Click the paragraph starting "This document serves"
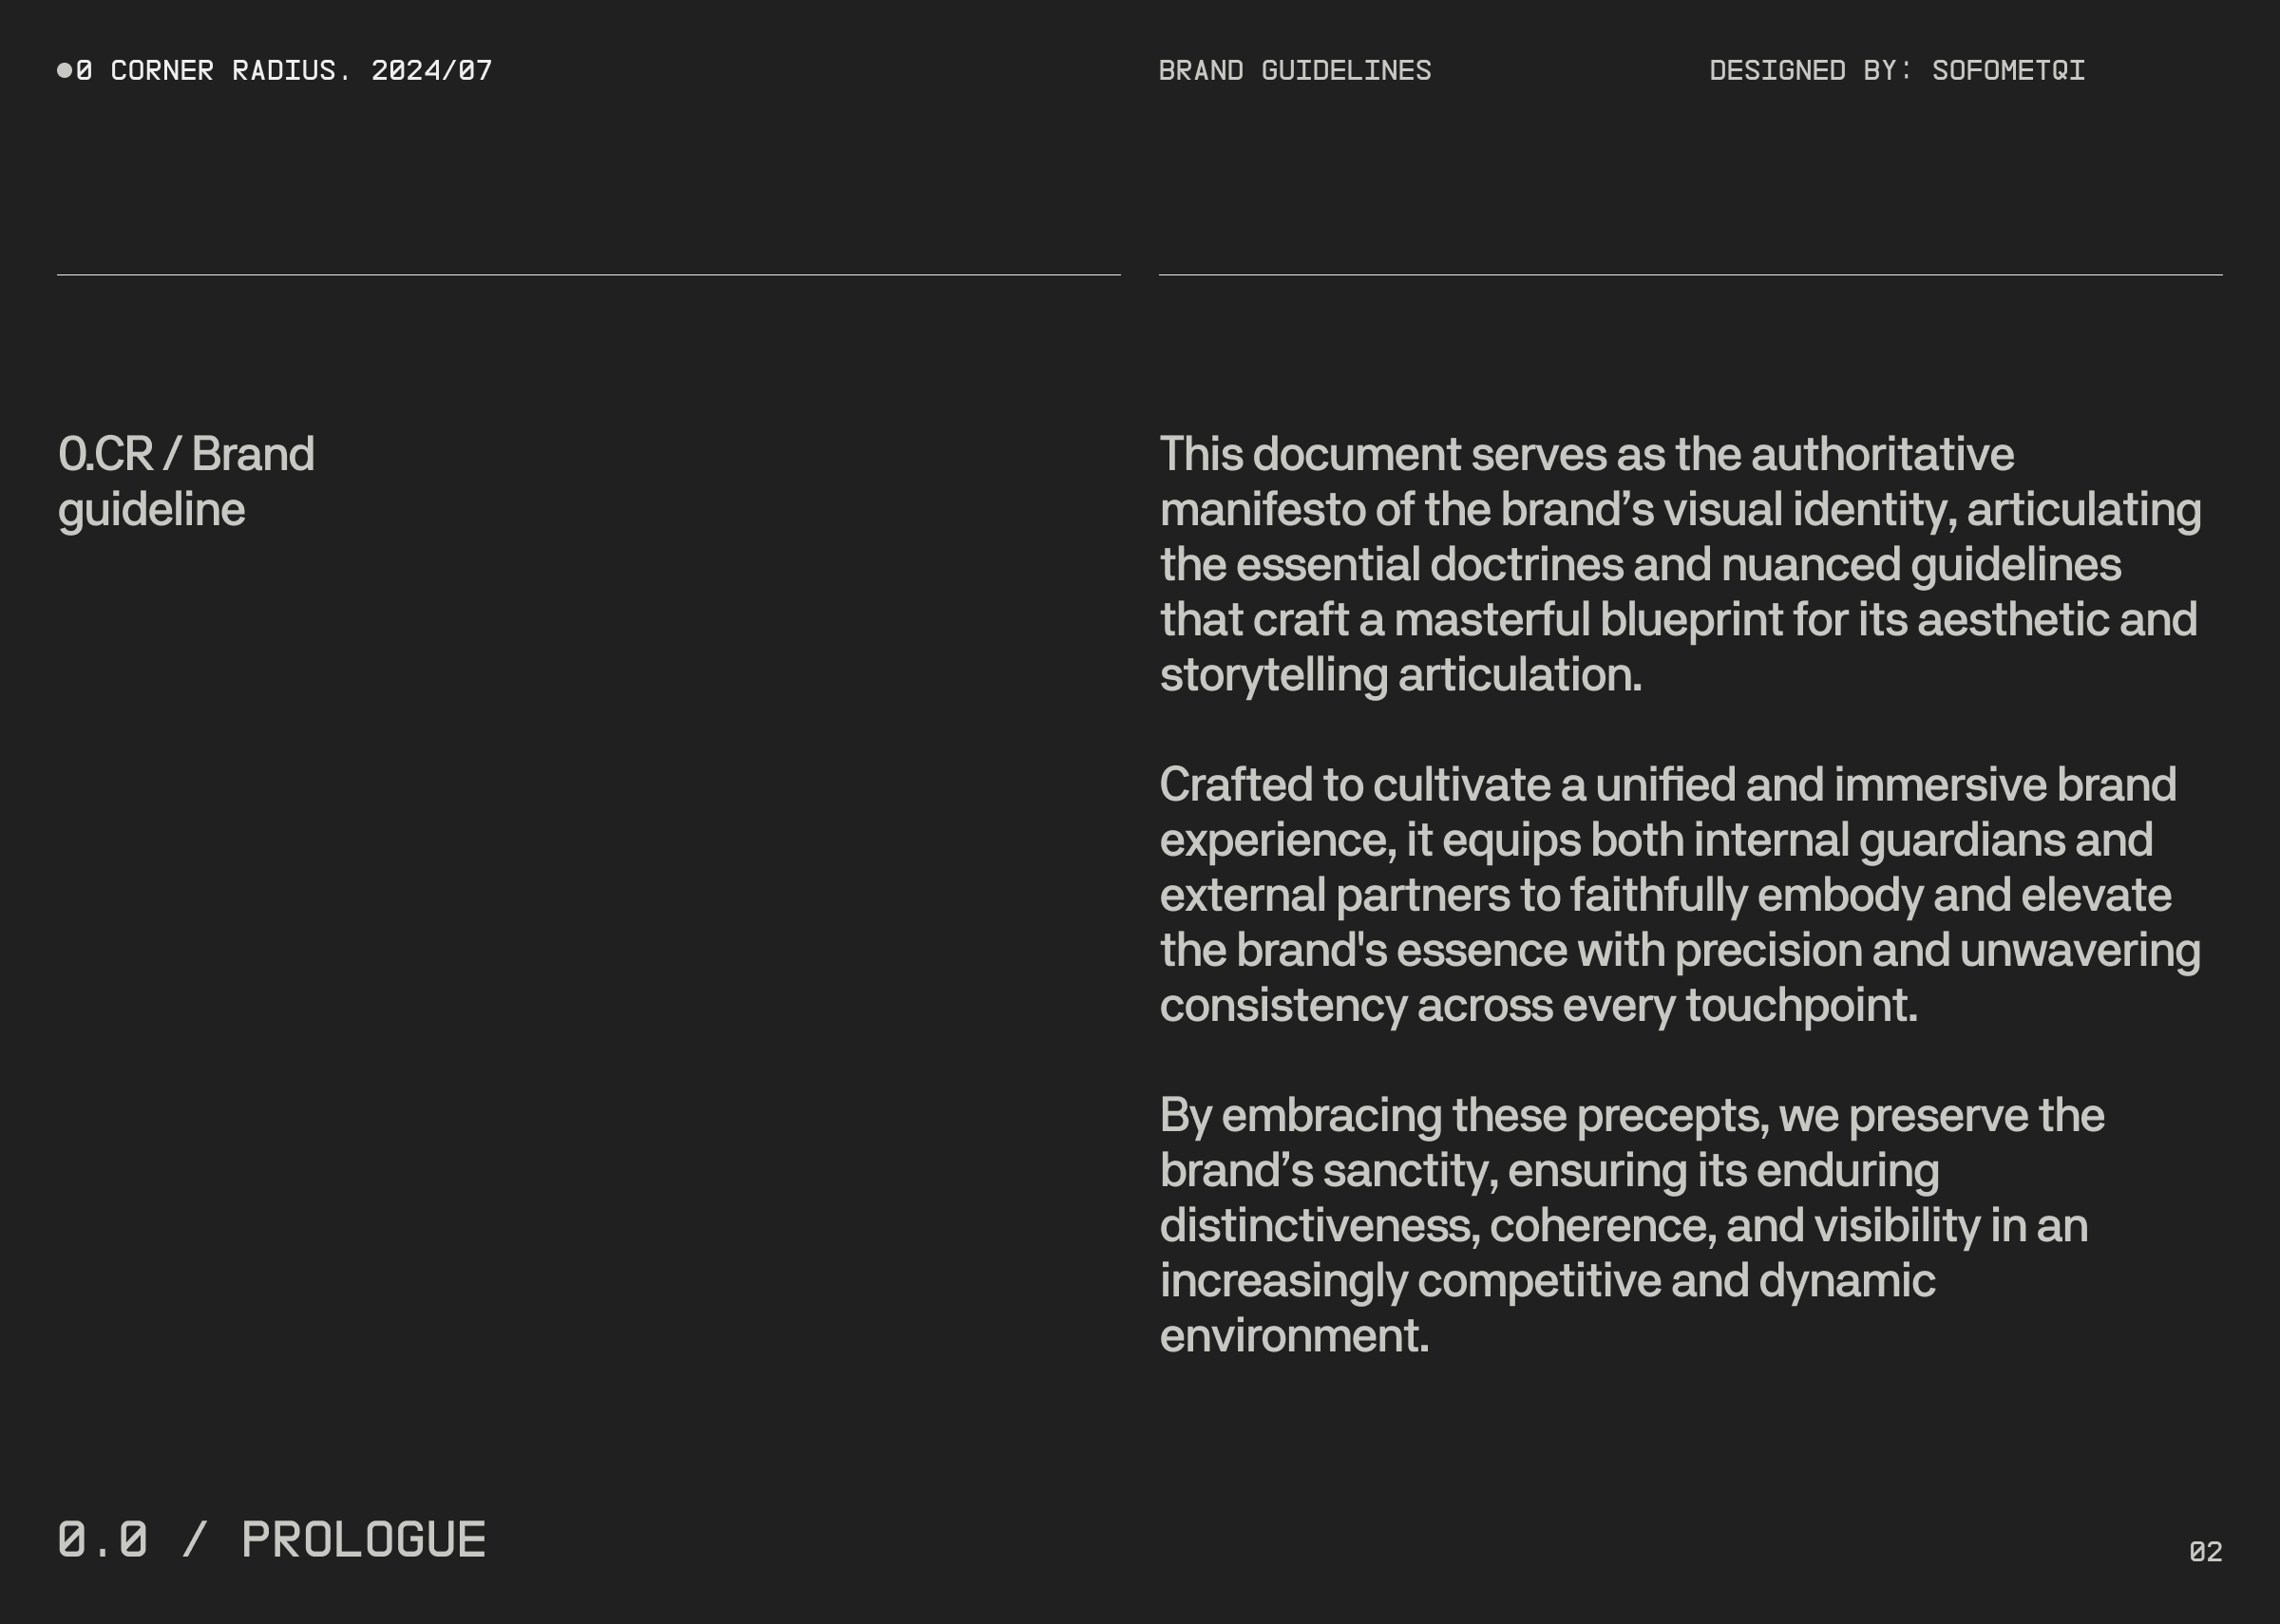2280x1624 pixels. tap(1680, 564)
